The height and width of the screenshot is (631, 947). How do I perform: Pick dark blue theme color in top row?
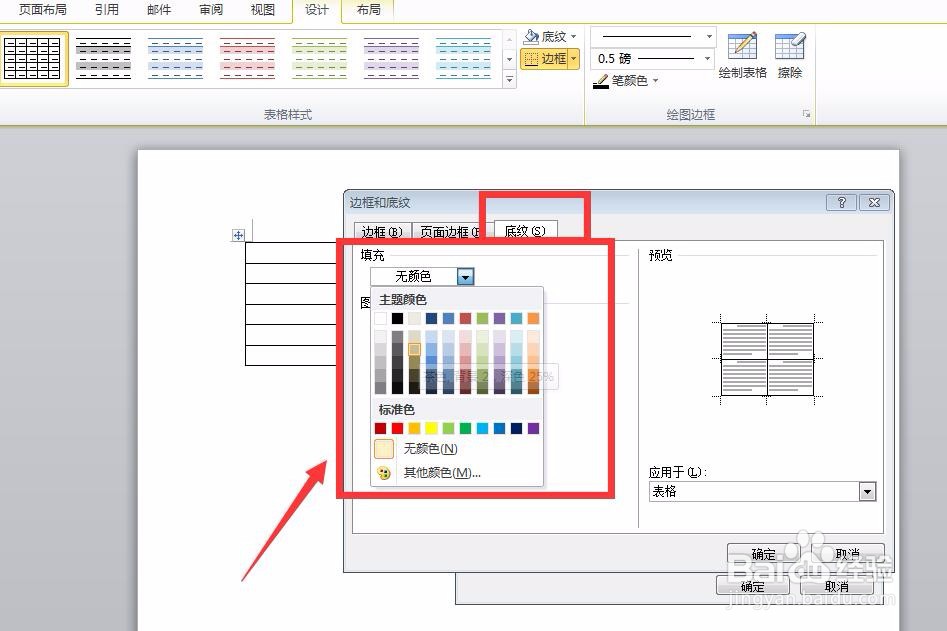[431, 318]
